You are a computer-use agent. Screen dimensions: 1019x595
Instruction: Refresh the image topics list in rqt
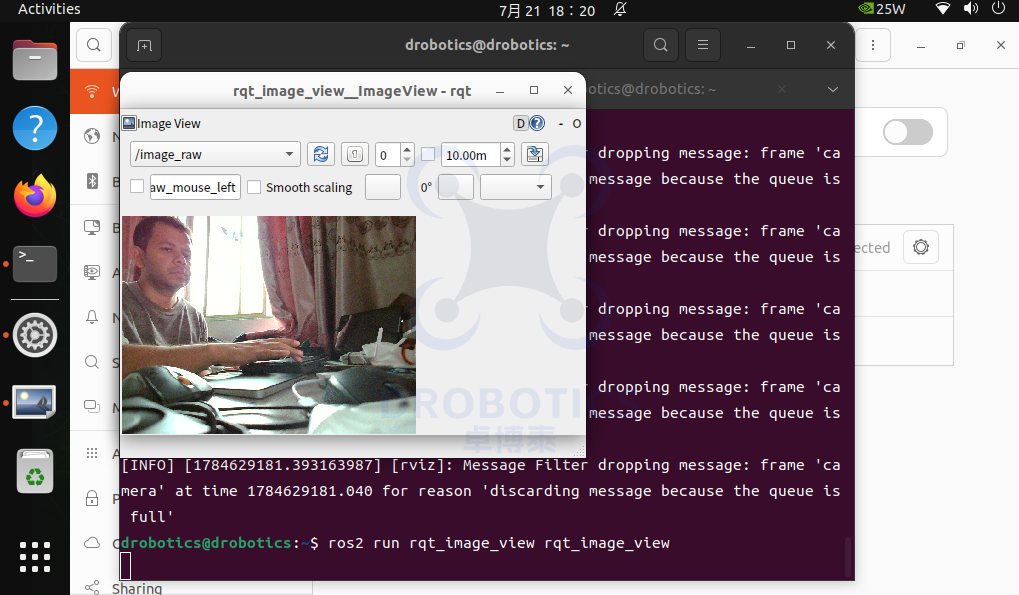point(320,155)
